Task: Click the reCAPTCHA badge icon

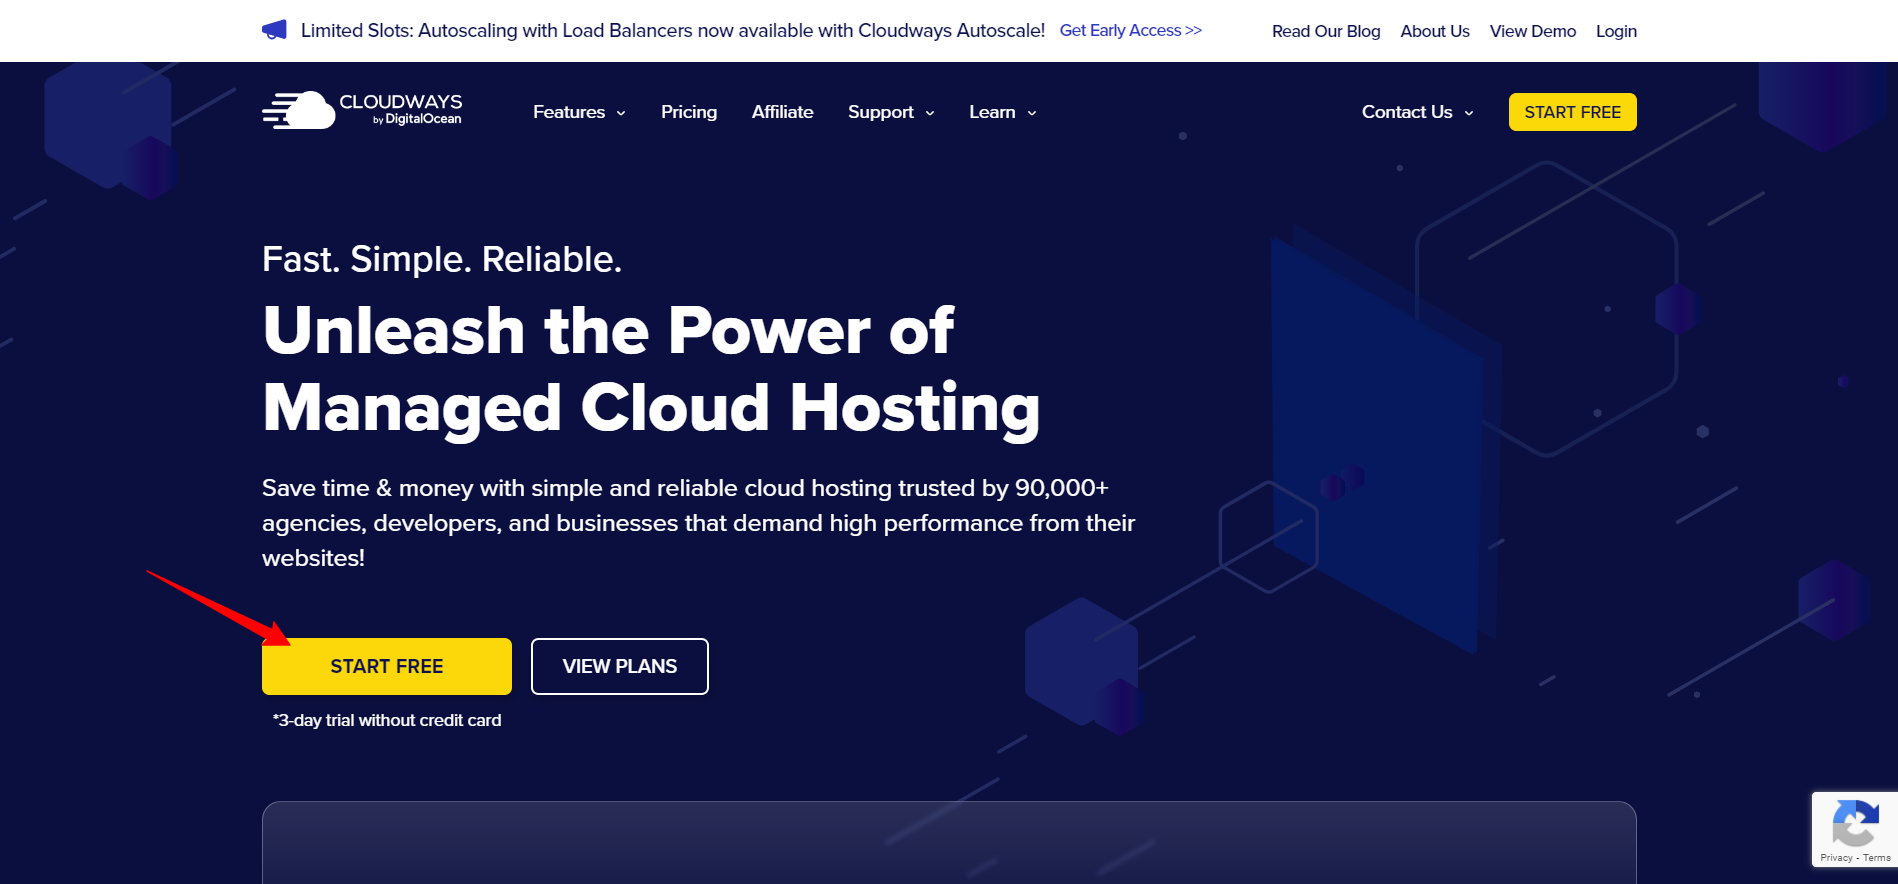Action: point(1855,825)
